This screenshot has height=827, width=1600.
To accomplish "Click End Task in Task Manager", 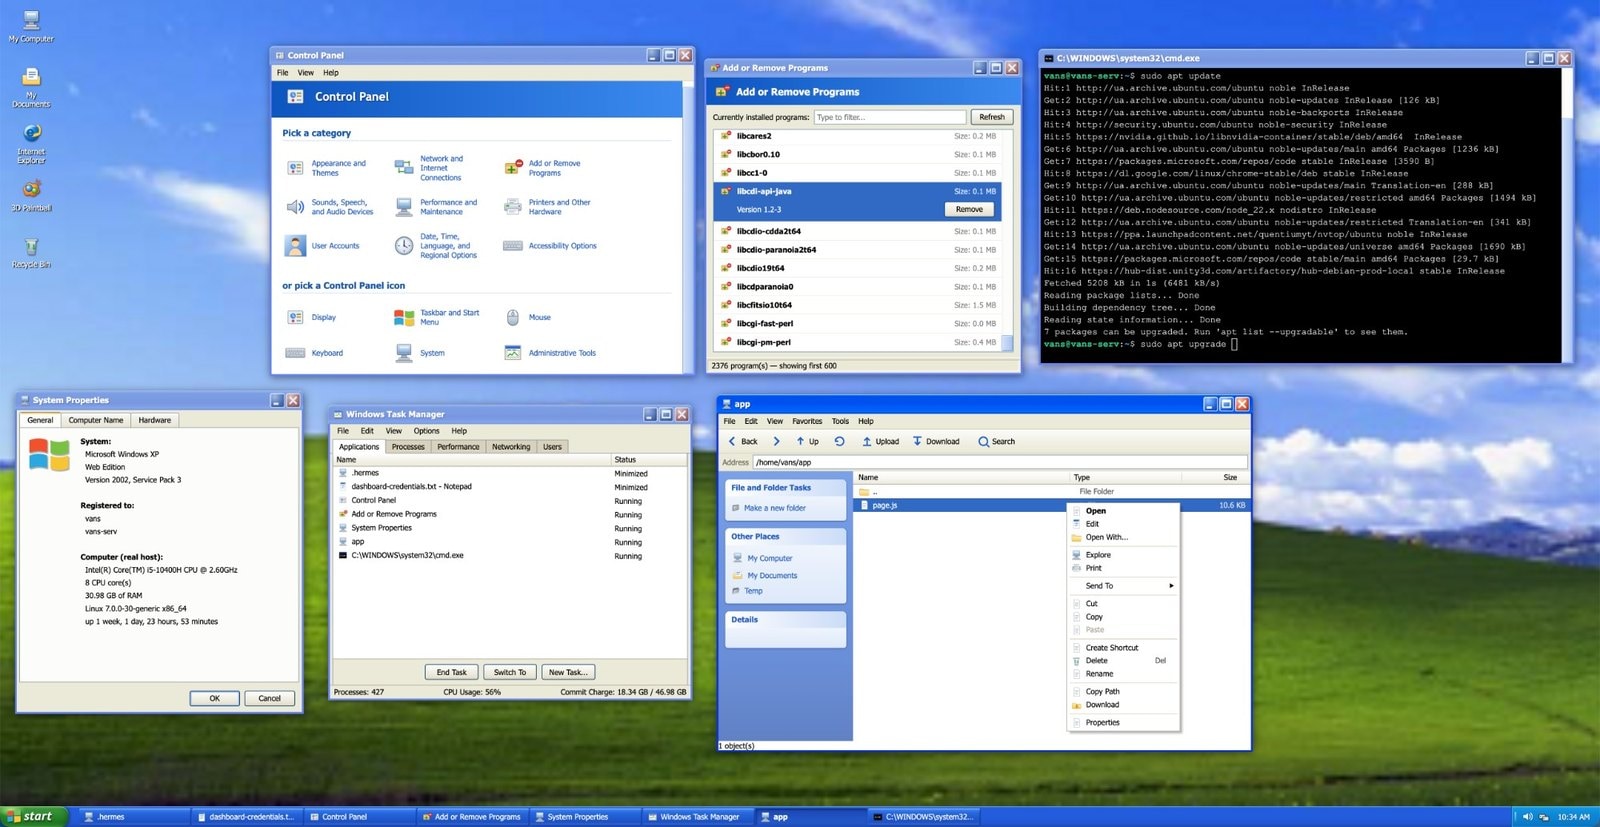I will coord(452,672).
